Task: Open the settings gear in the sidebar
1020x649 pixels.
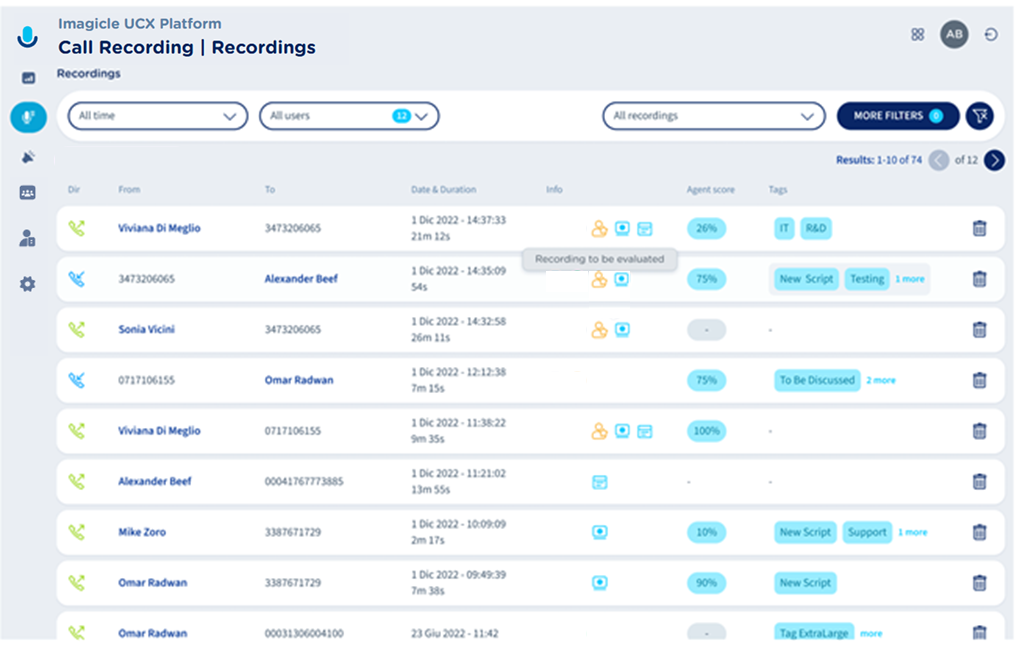Action: [28, 285]
